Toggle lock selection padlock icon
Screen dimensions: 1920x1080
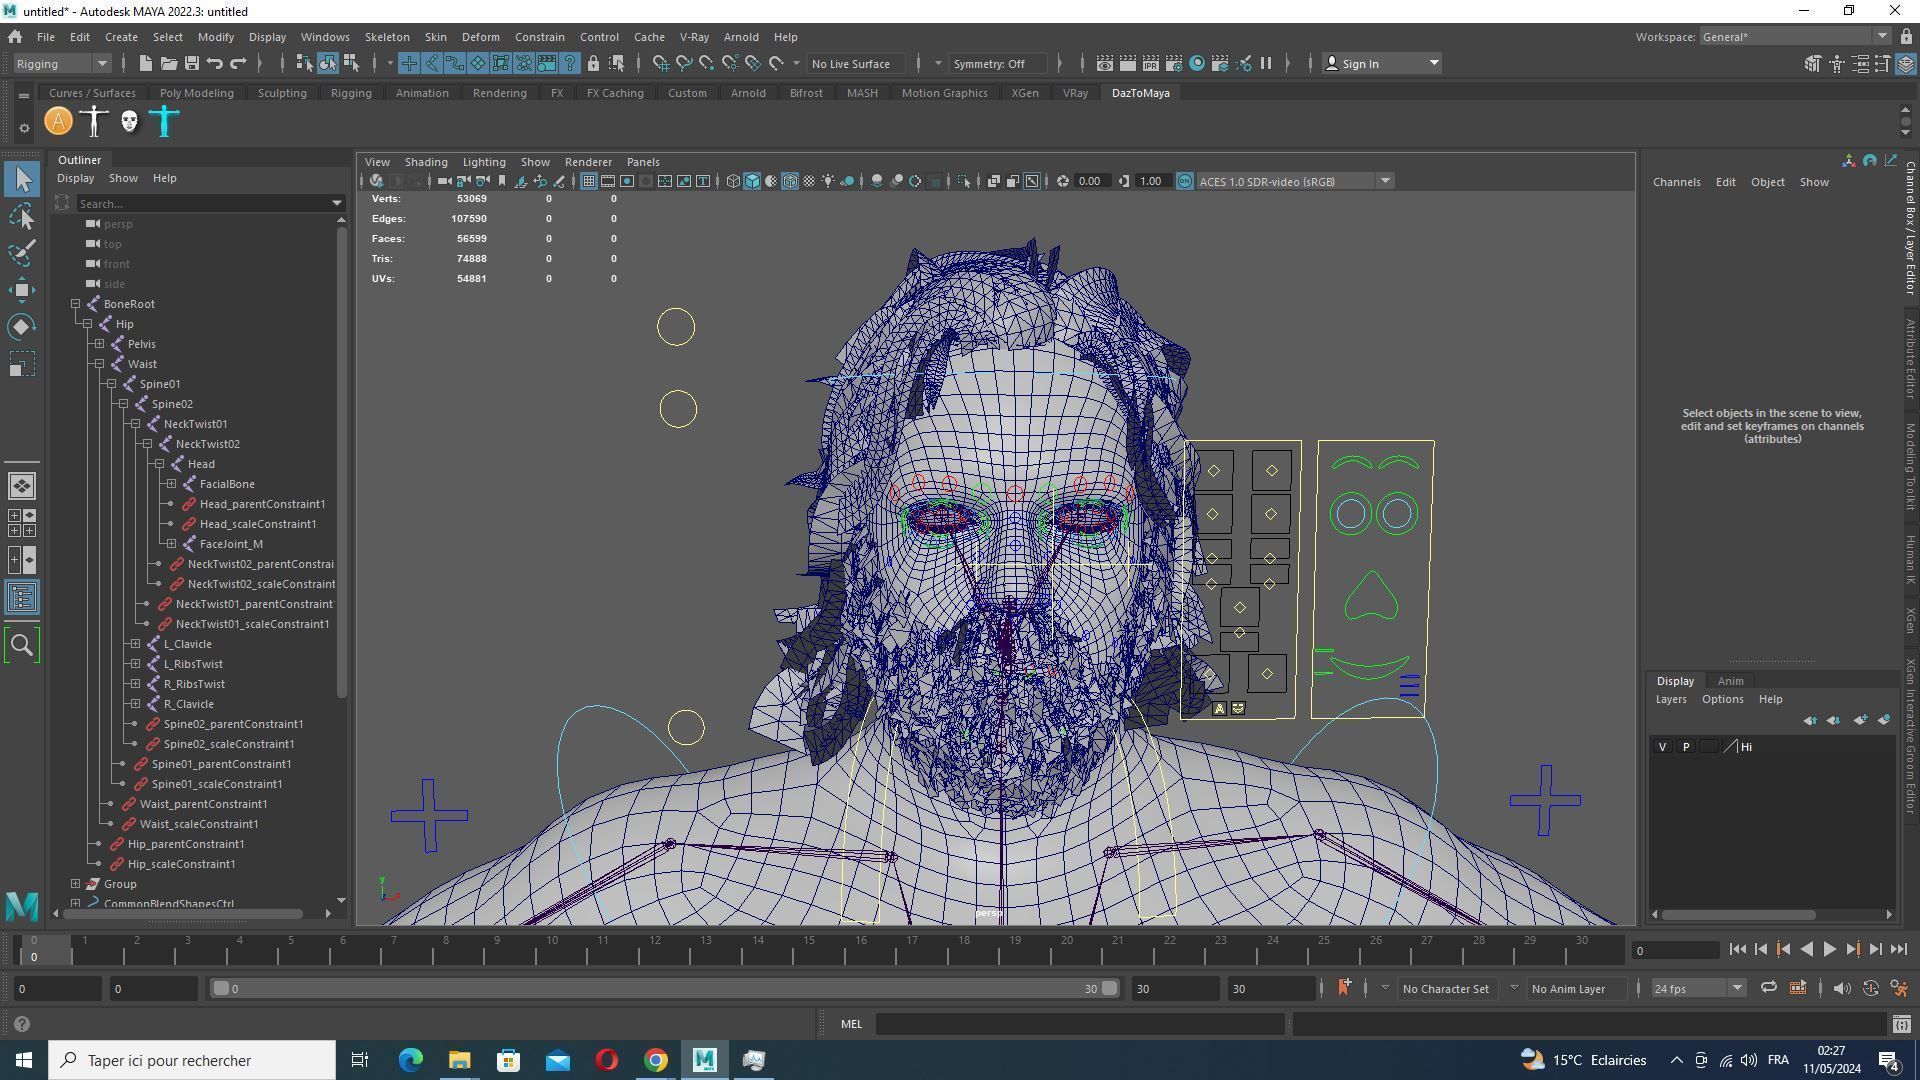(593, 64)
